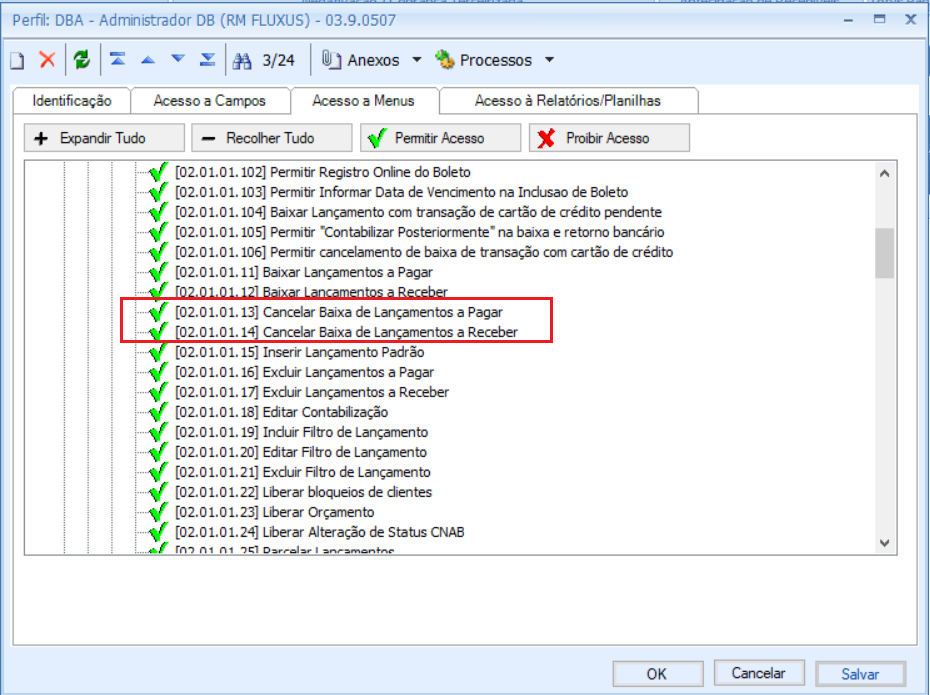Select row Liberar Orçamento

point(275,512)
